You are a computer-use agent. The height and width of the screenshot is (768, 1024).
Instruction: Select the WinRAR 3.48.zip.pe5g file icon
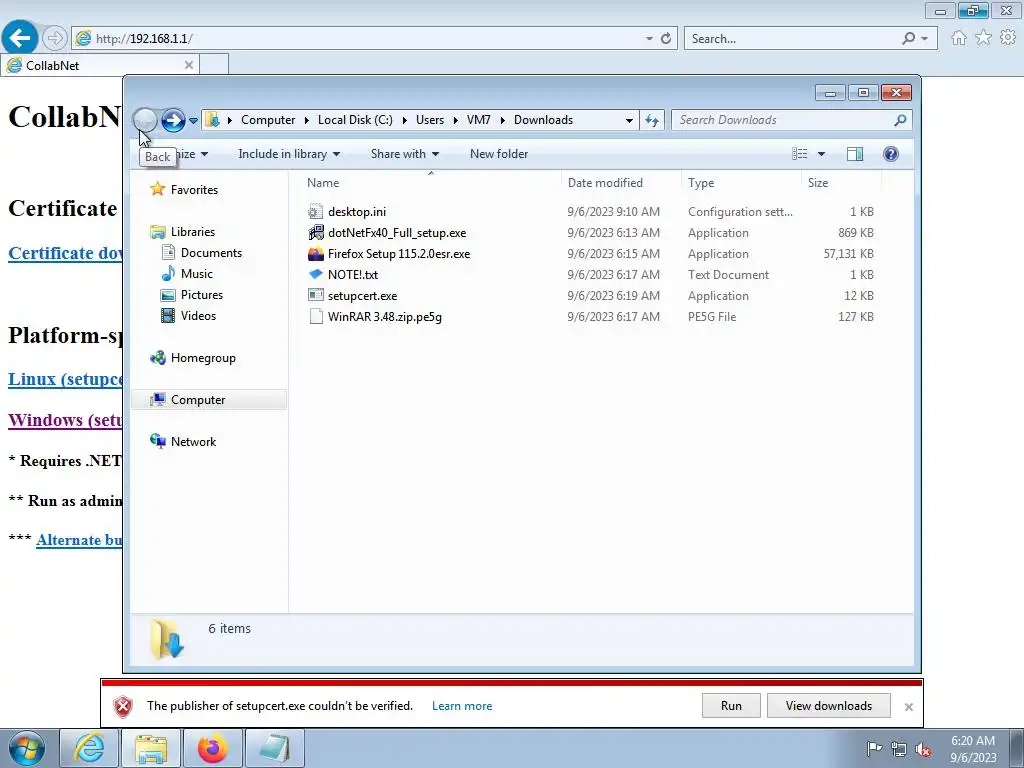316,317
